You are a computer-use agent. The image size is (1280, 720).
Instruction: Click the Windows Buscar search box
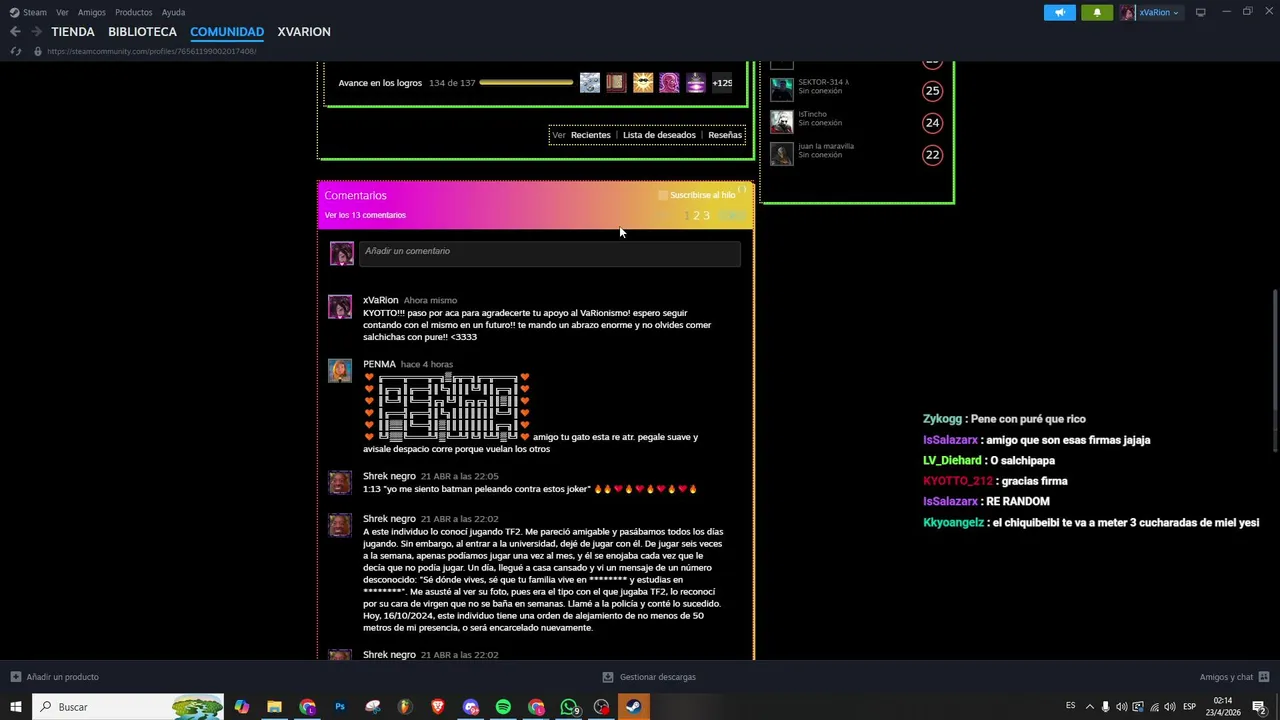pos(128,707)
